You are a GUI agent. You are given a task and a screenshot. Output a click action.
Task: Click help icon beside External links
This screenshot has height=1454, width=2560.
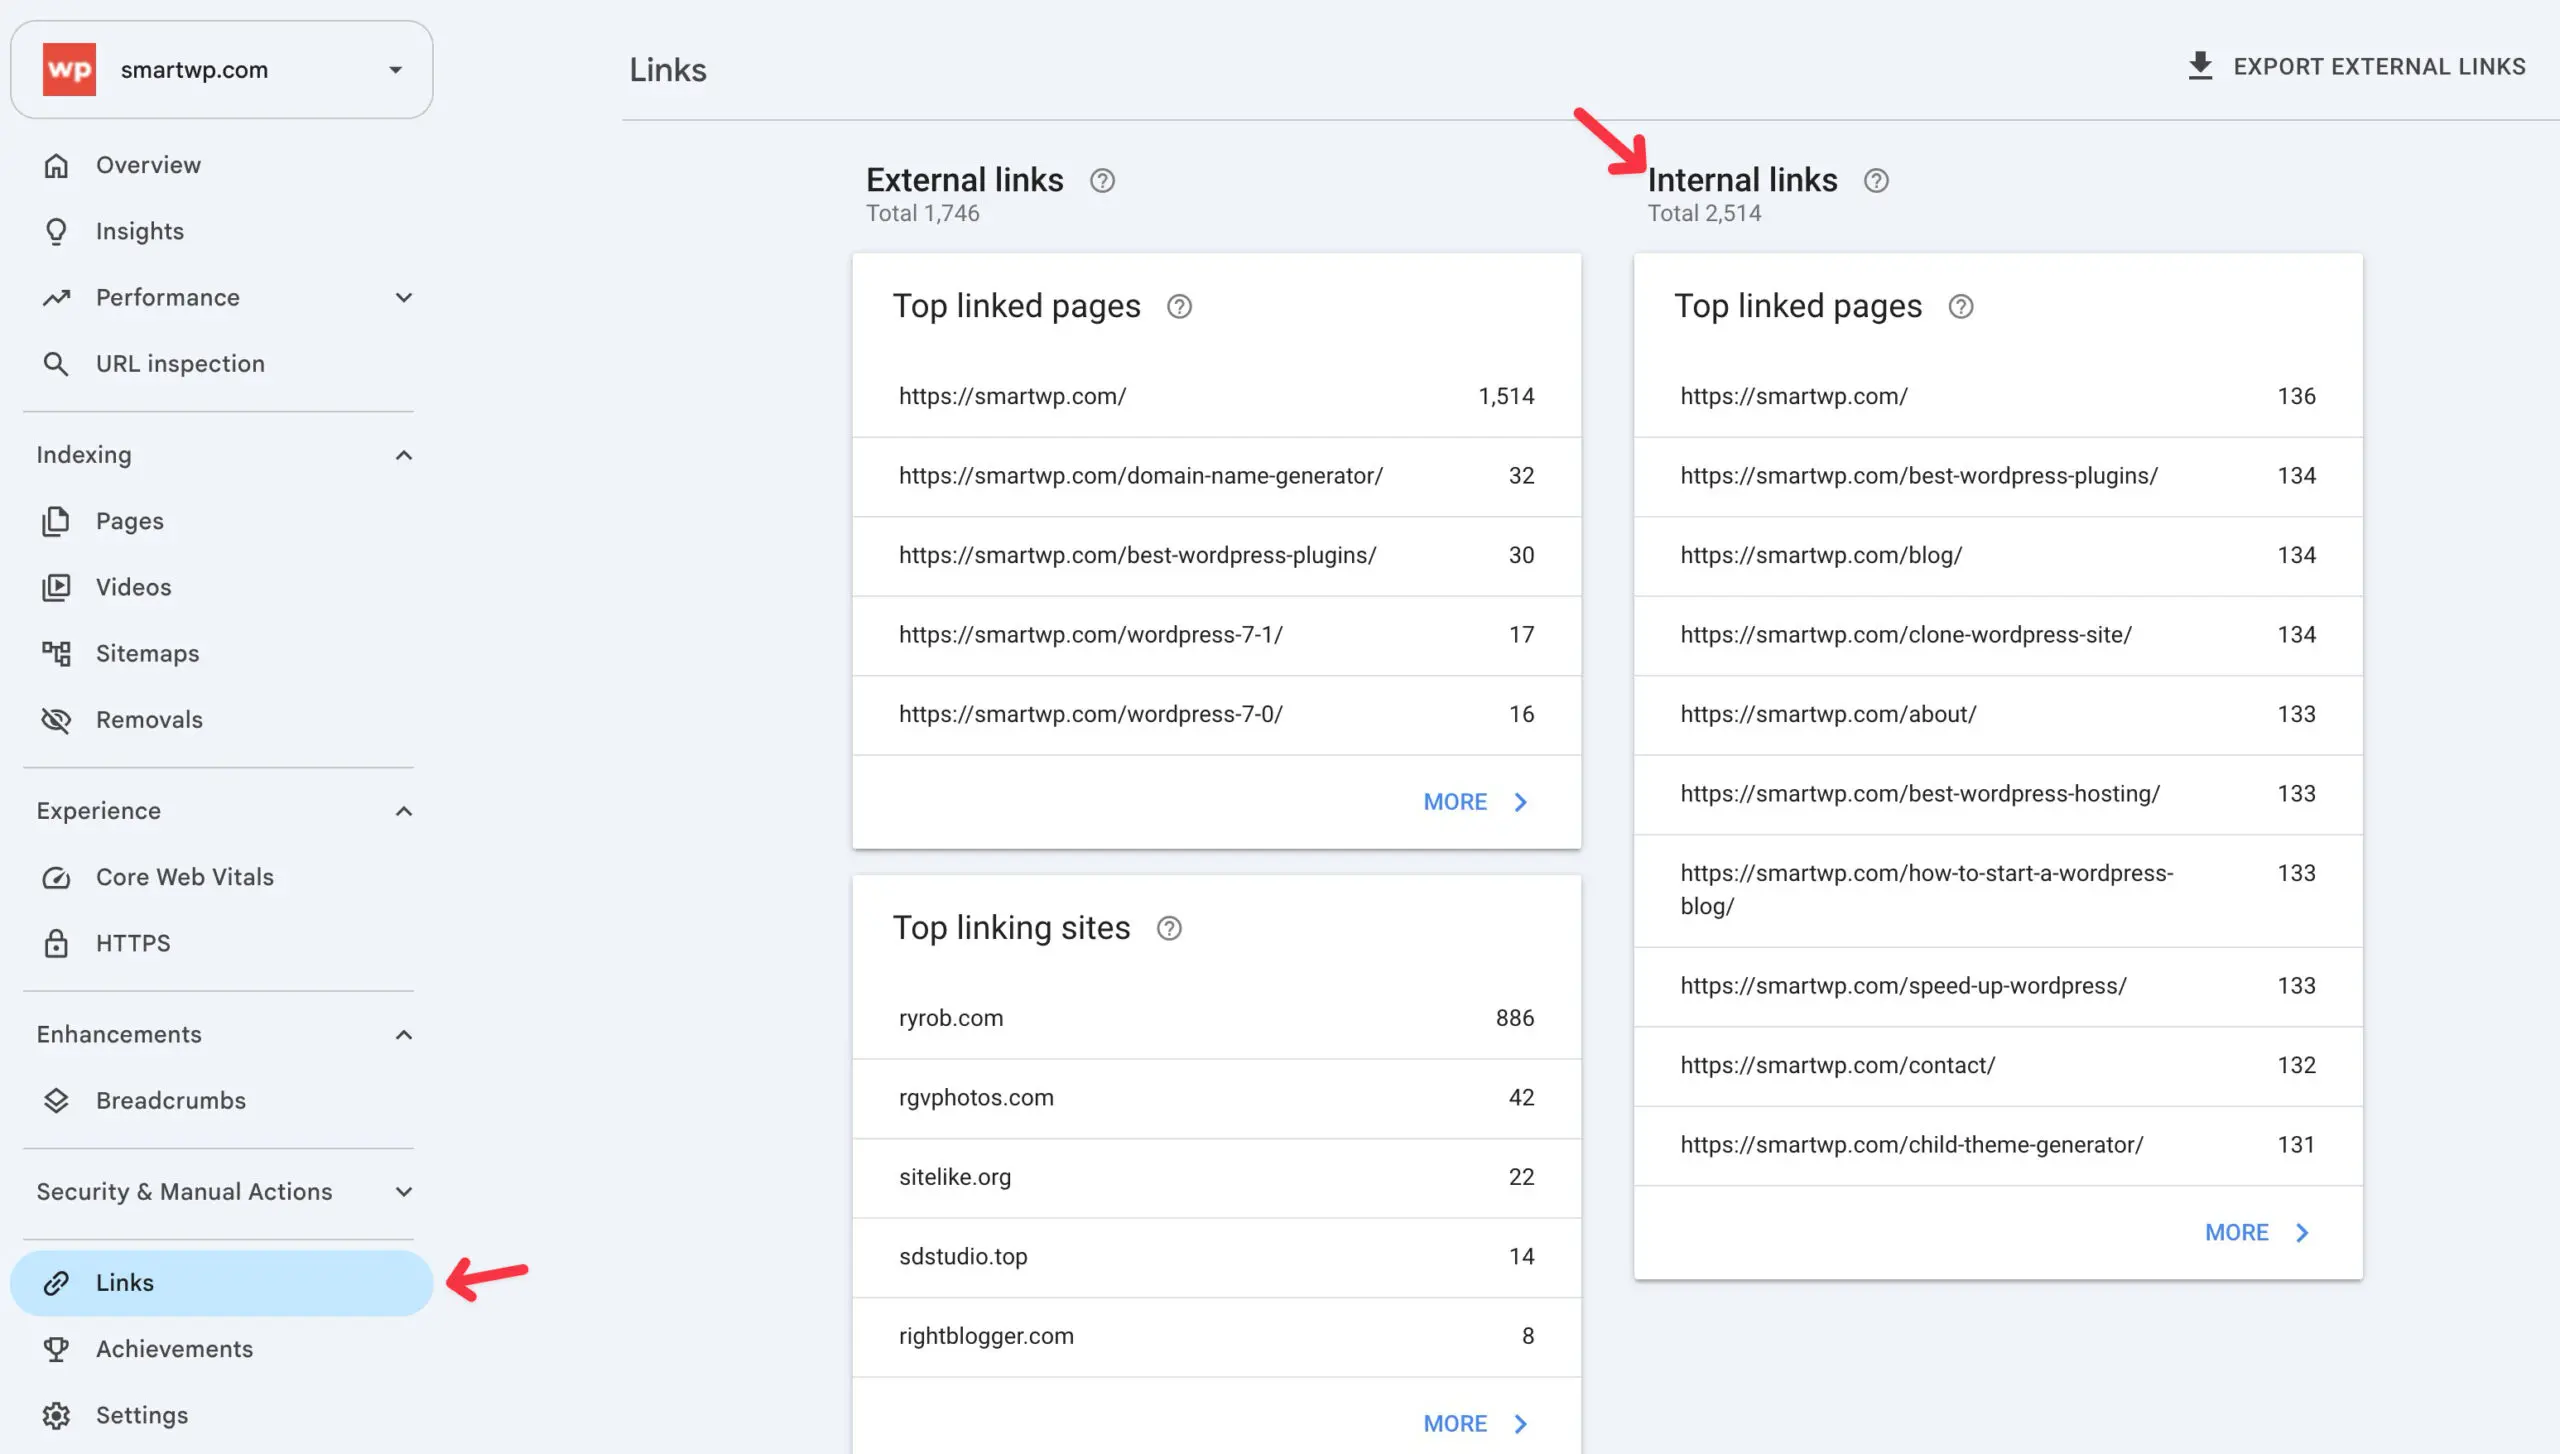point(1102,181)
